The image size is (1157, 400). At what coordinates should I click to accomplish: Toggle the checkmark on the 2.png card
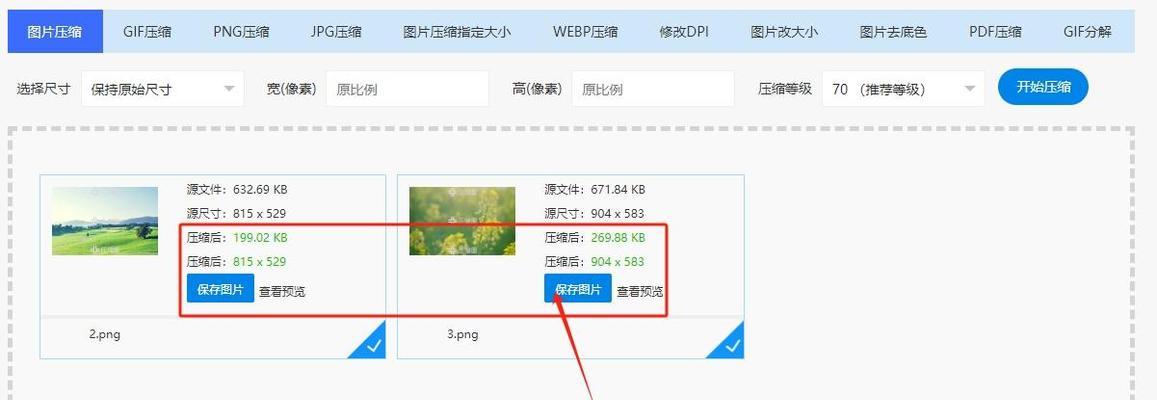(373, 345)
